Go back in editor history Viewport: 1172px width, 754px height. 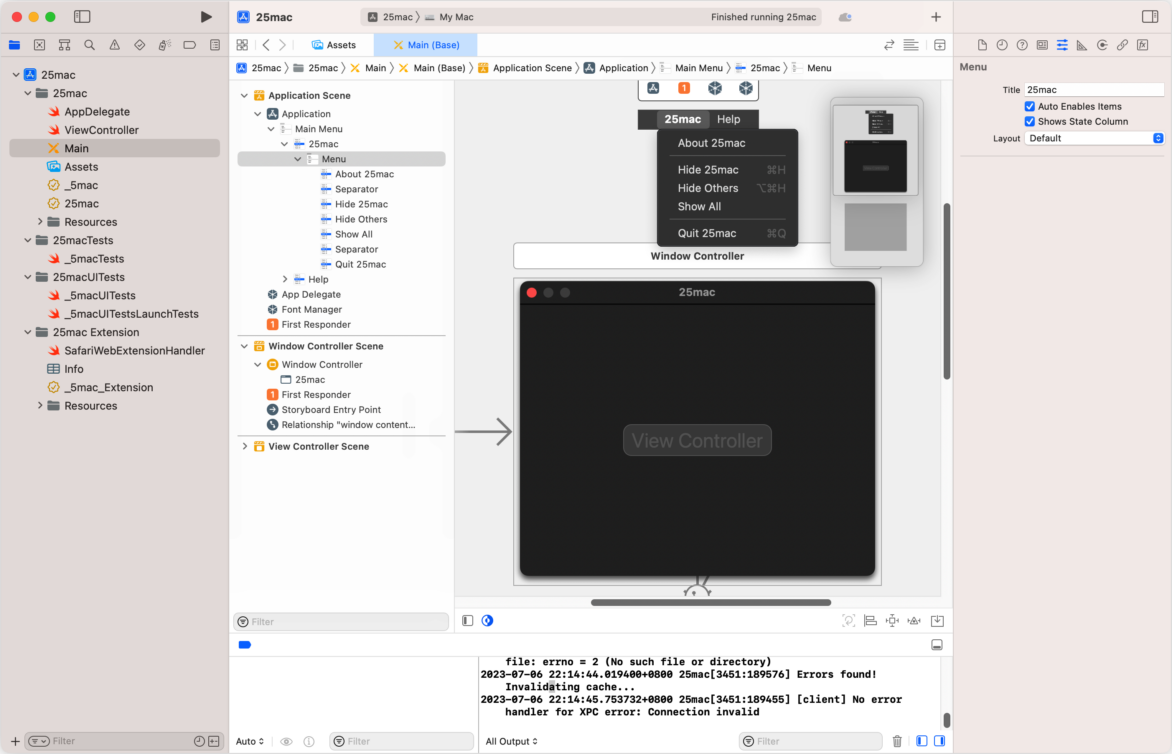[x=266, y=45]
